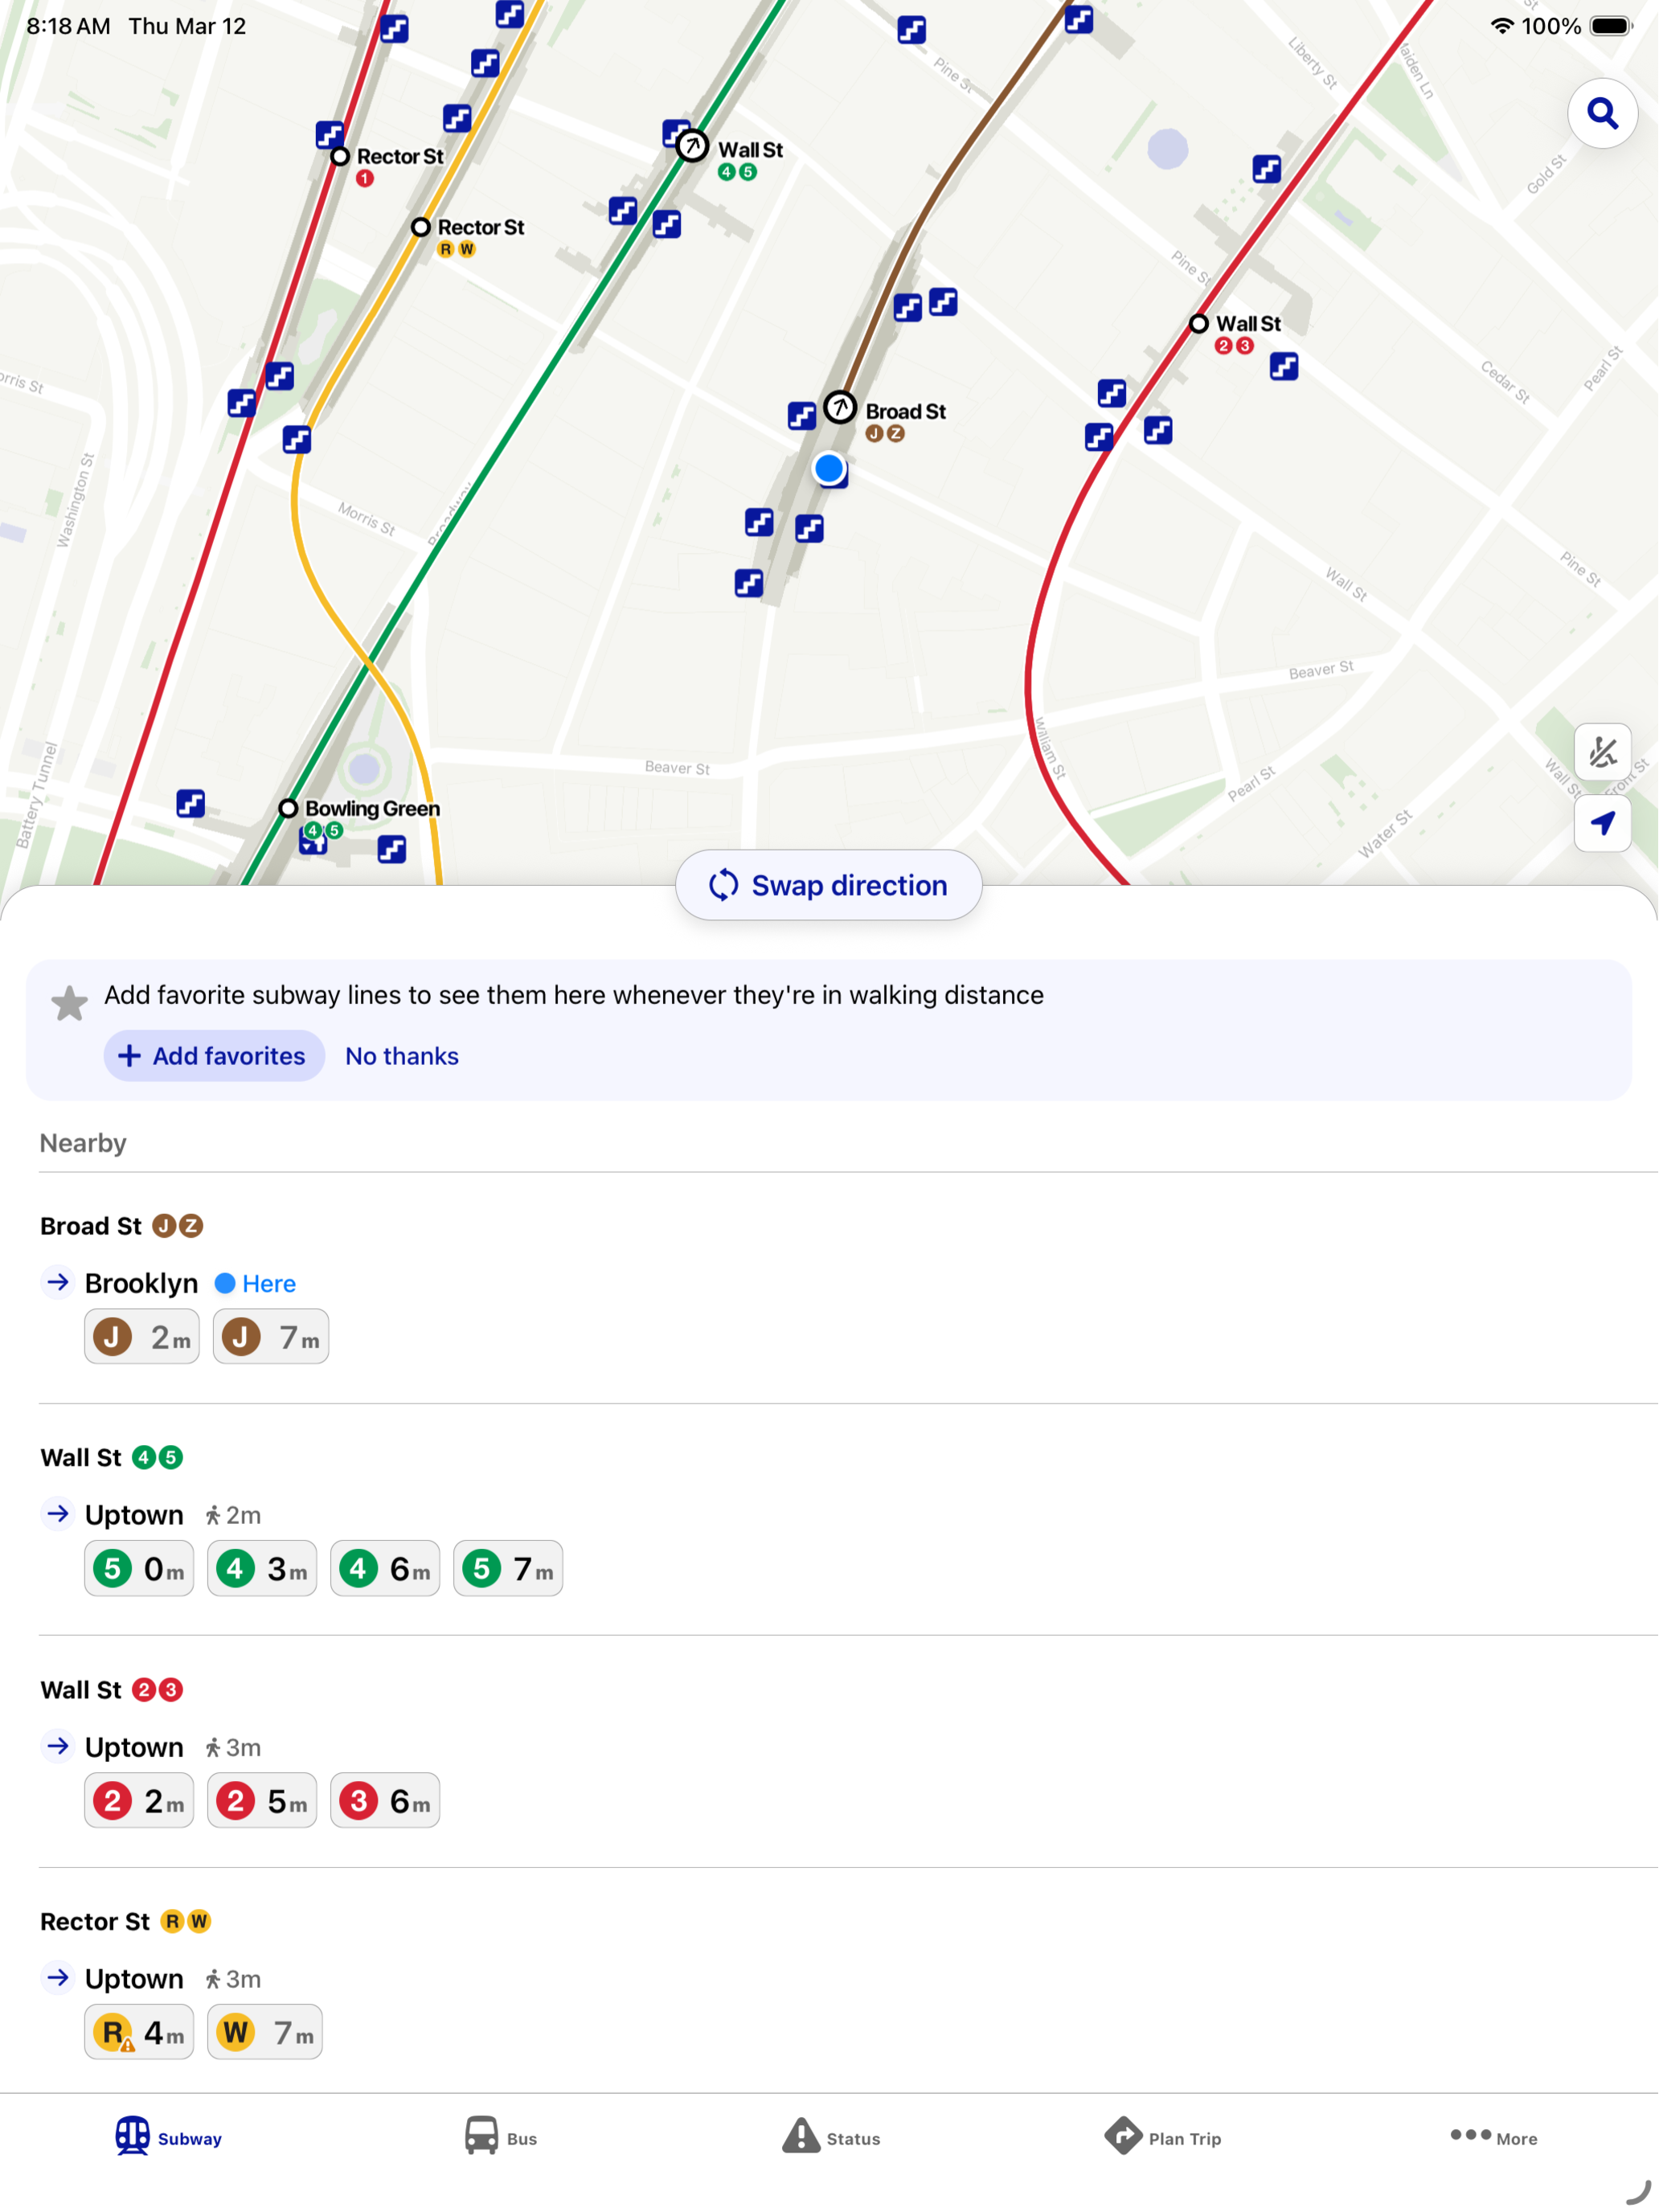Image resolution: width=1659 pixels, height=2212 pixels.
Task: Open the More menu tab
Action: tap(1493, 2137)
